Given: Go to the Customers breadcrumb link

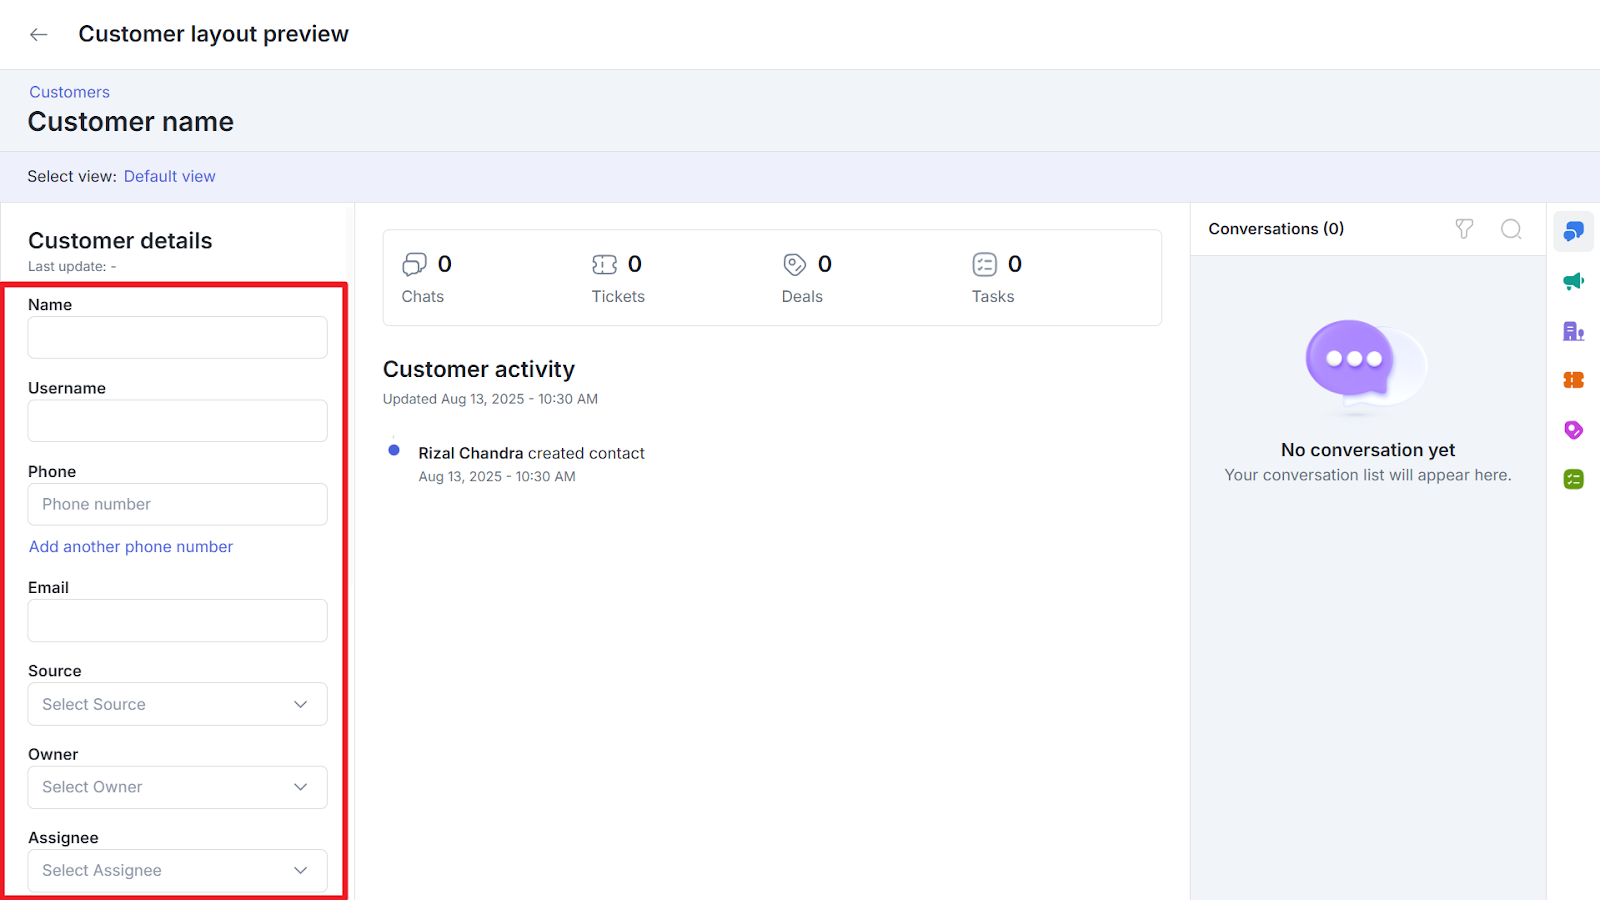Looking at the screenshot, I should coord(69,92).
